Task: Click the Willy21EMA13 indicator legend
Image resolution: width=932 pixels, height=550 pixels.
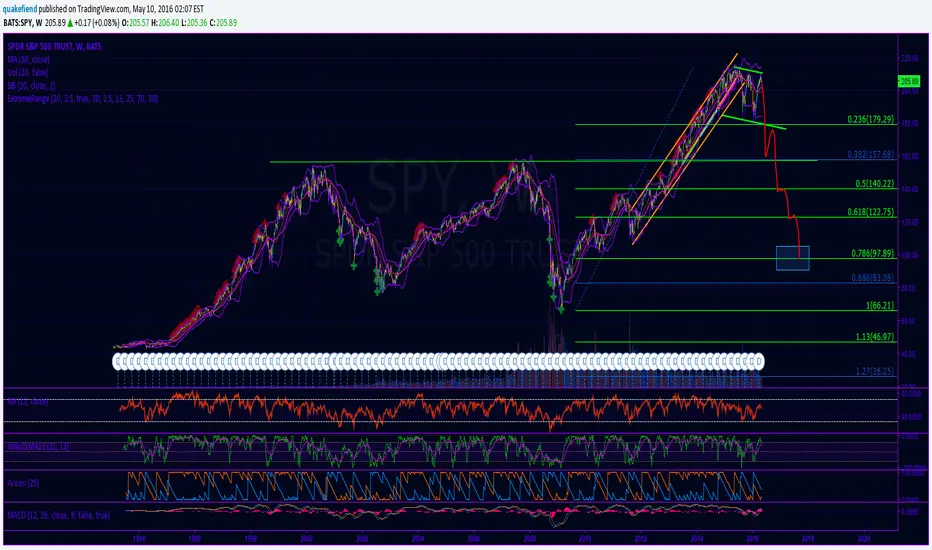Action: (x=38, y=446)
